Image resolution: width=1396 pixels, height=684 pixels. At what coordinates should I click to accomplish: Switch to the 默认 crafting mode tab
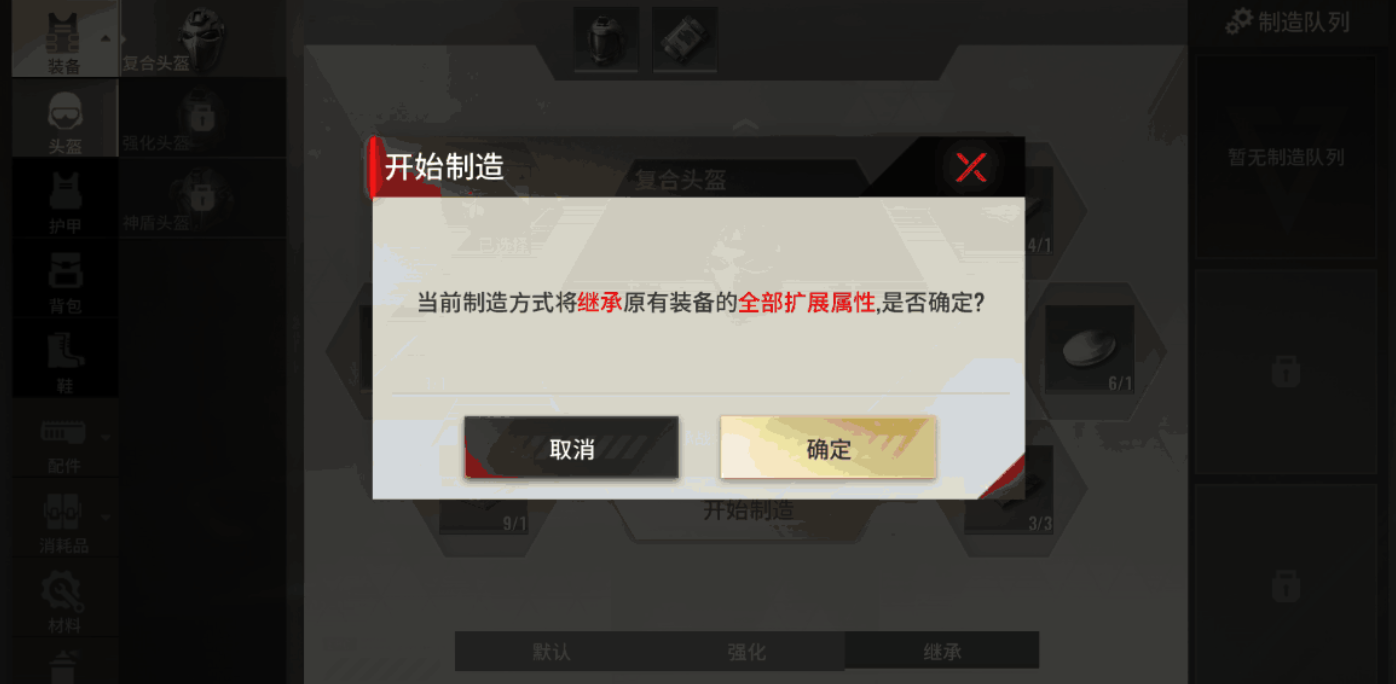point(551,651)
